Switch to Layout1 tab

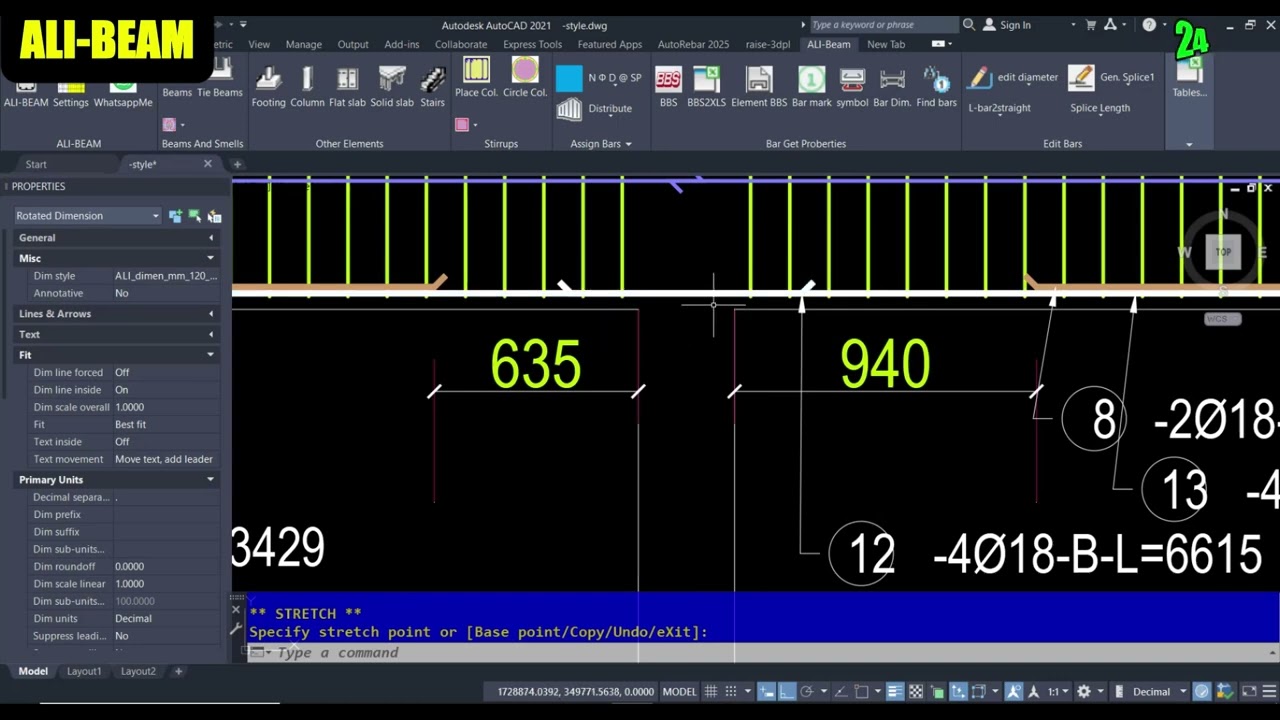tap(84, 671)
